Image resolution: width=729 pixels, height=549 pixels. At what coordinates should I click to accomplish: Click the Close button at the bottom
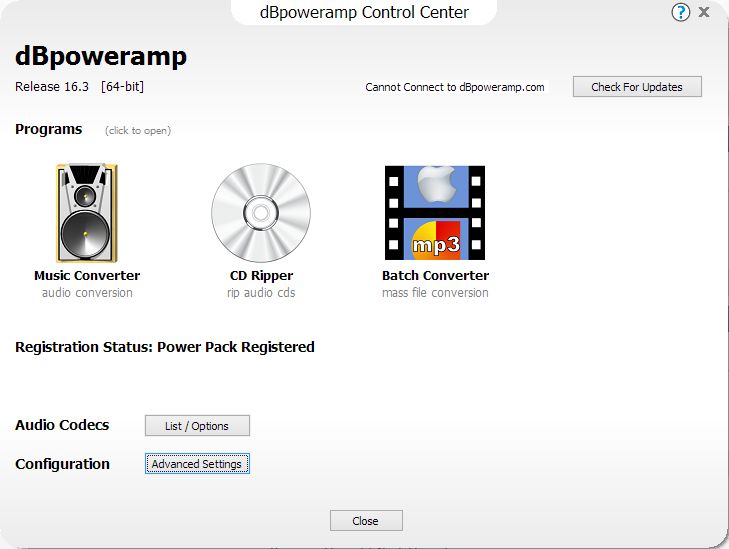pos(366,521)
